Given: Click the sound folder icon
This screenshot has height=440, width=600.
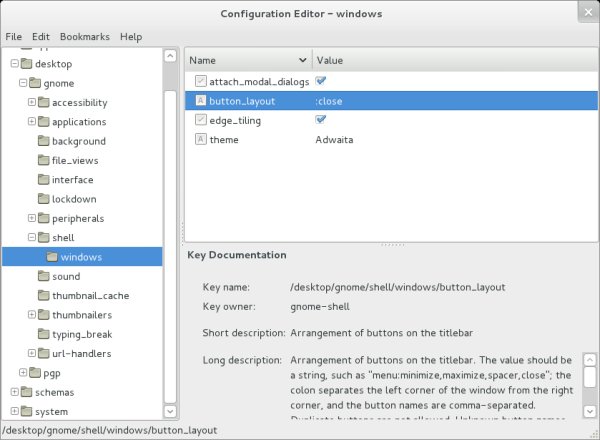Looking at the screenshot, I should point(43,276).
